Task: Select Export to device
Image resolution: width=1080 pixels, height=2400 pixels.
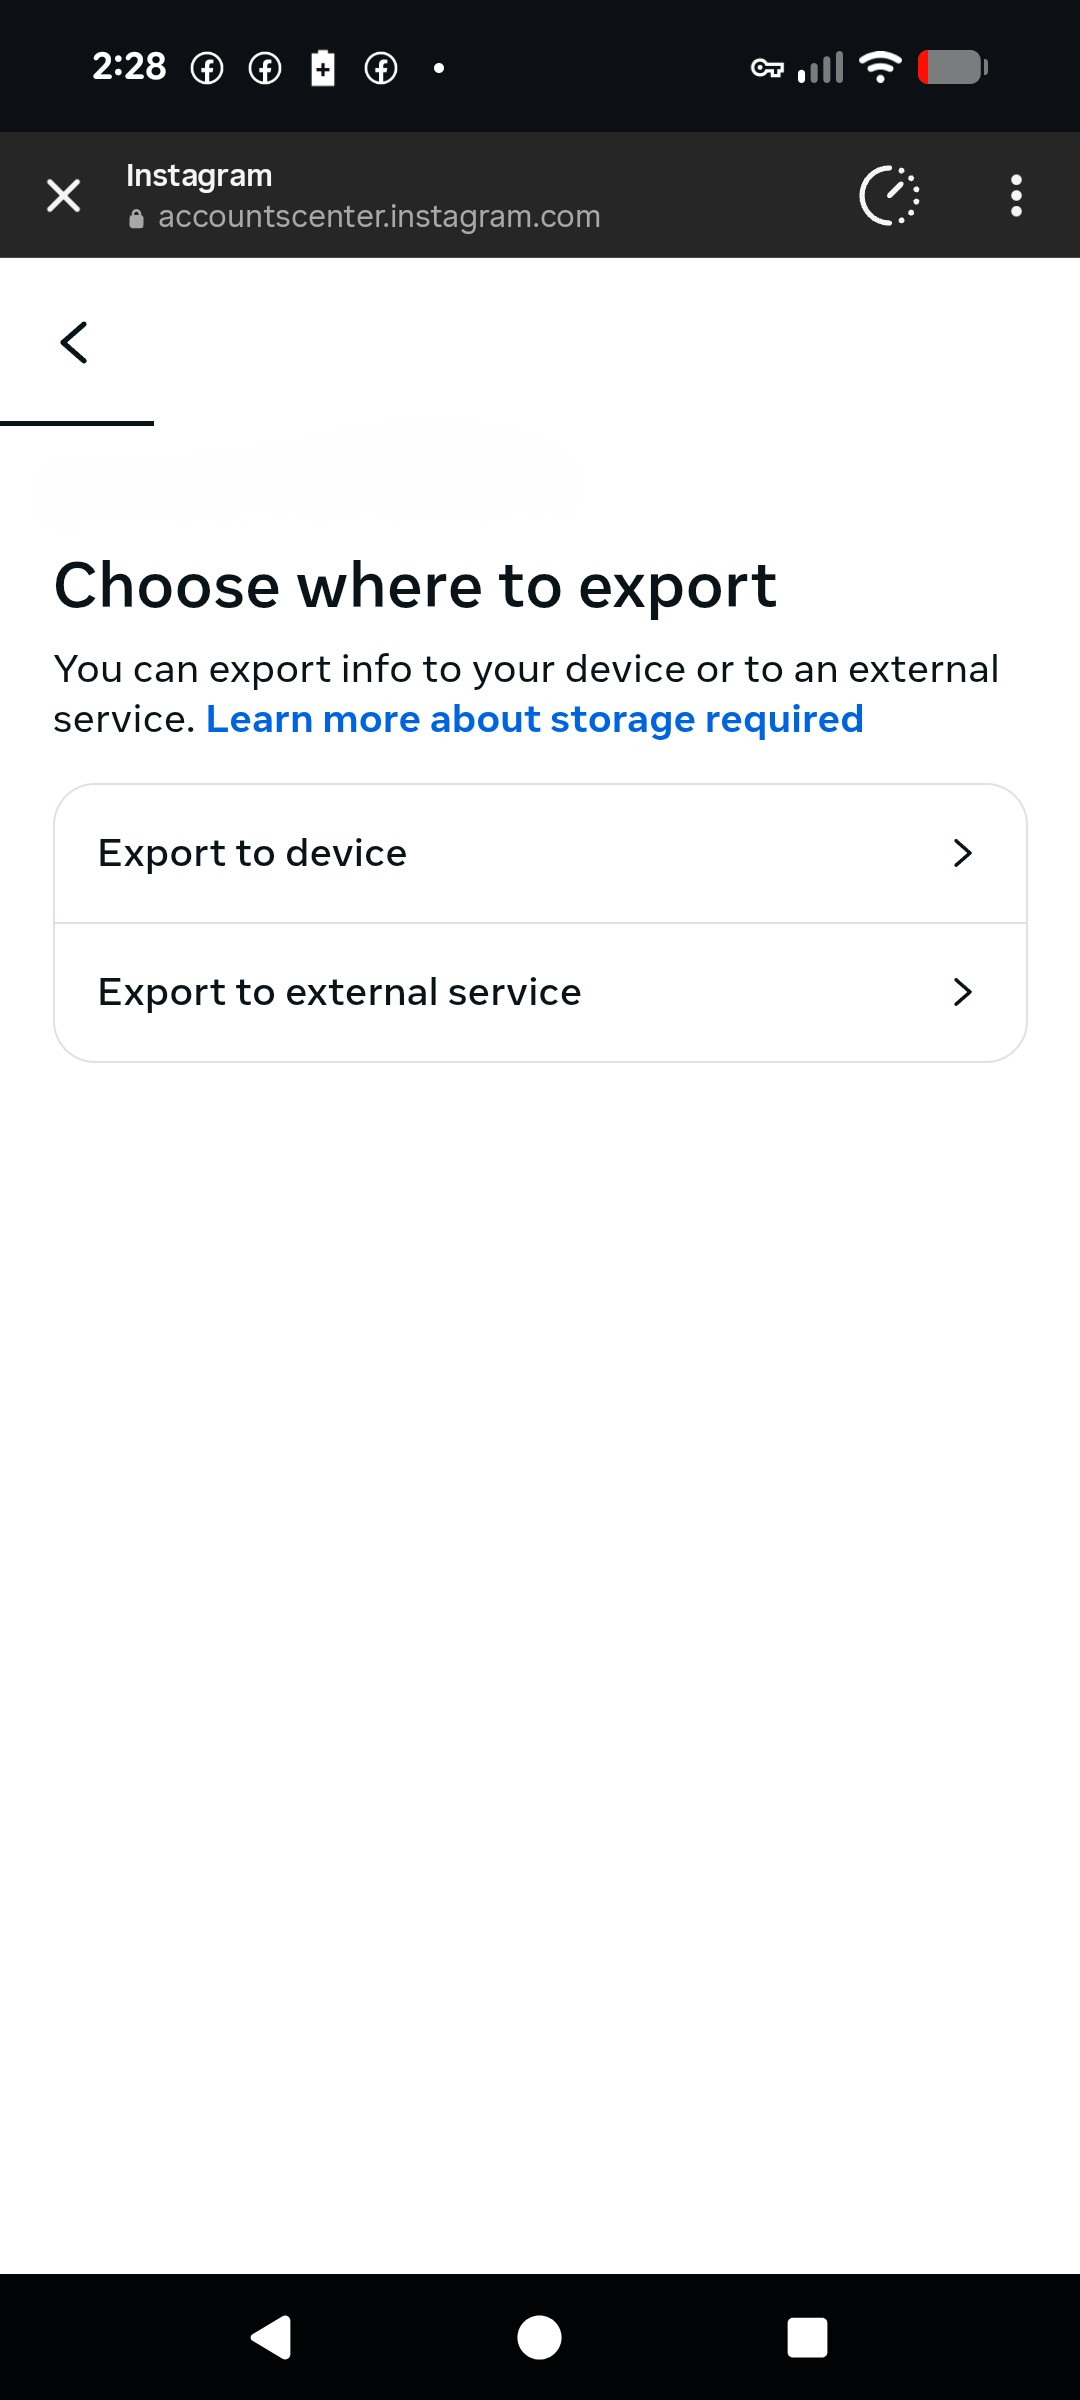Action: pos(400,853)
